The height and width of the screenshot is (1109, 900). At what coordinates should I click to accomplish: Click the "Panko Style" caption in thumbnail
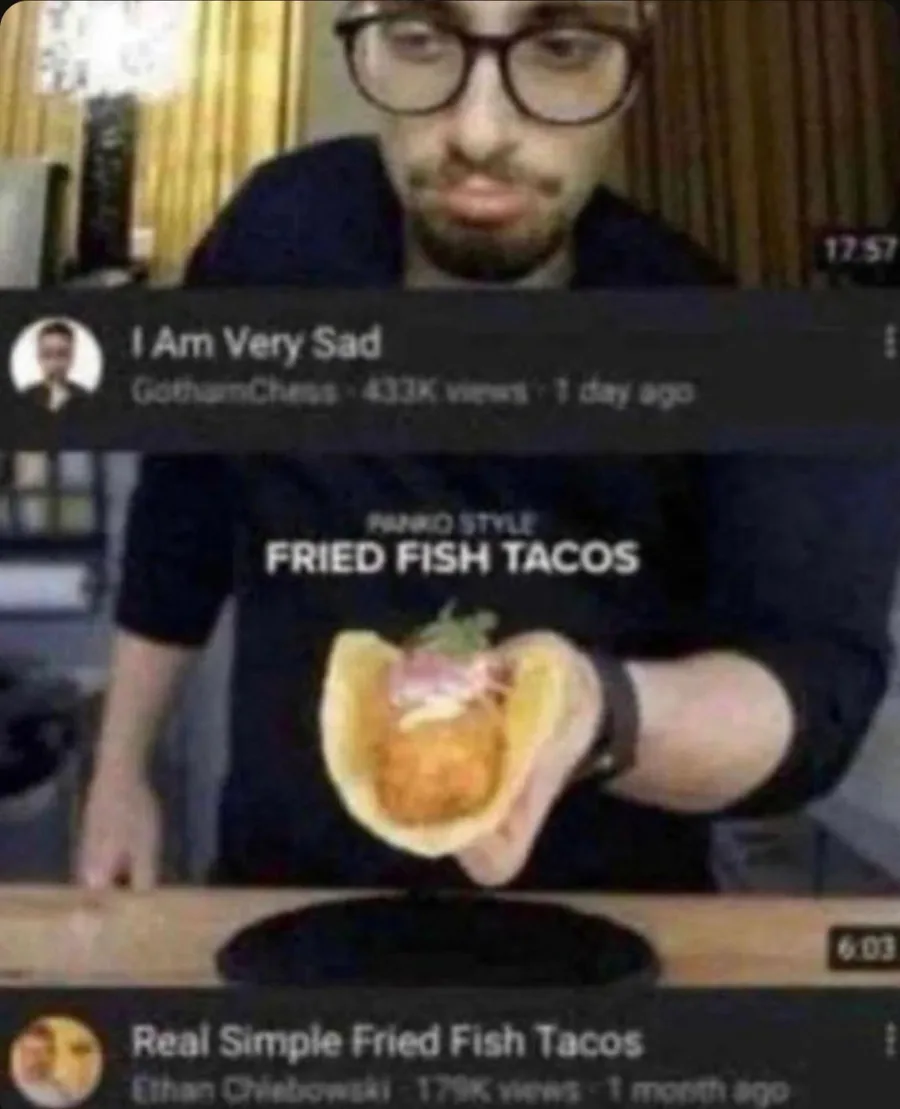tap(452, 525)
